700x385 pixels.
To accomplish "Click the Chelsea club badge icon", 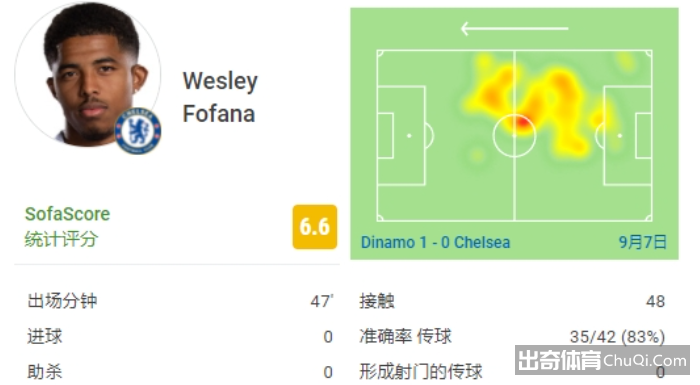I will [138, 131].
